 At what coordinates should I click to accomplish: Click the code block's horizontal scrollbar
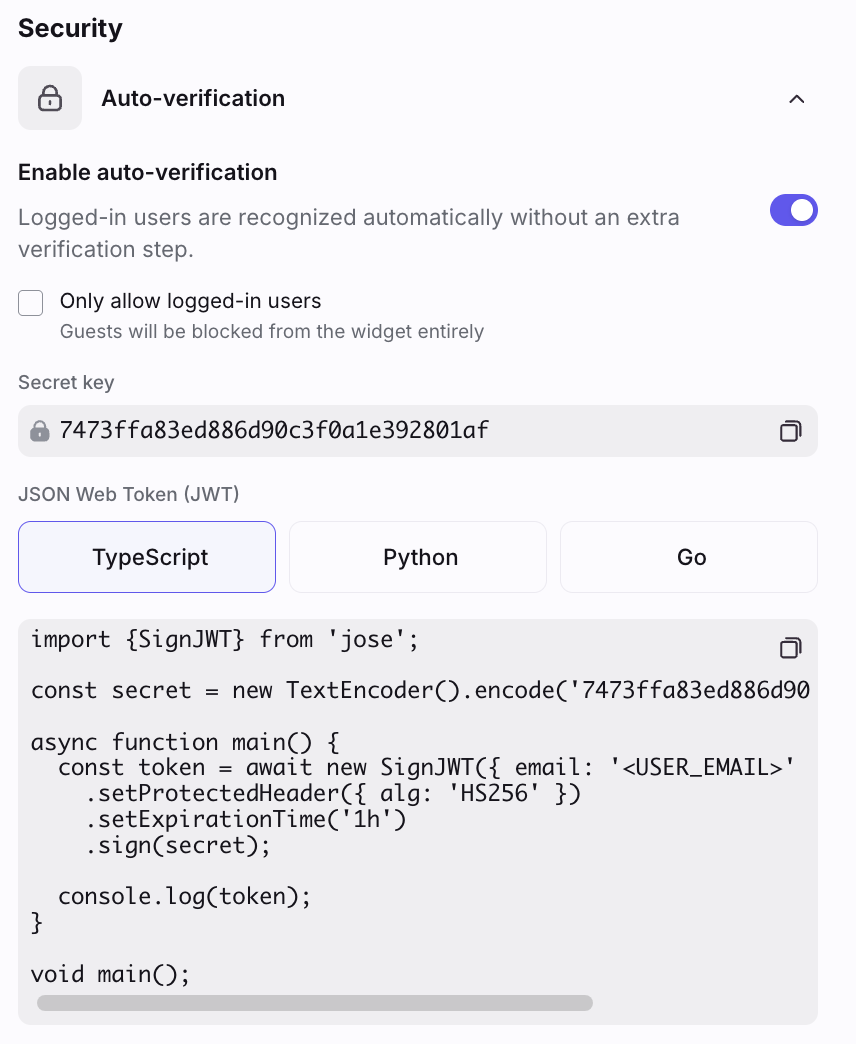point(315,1002)
